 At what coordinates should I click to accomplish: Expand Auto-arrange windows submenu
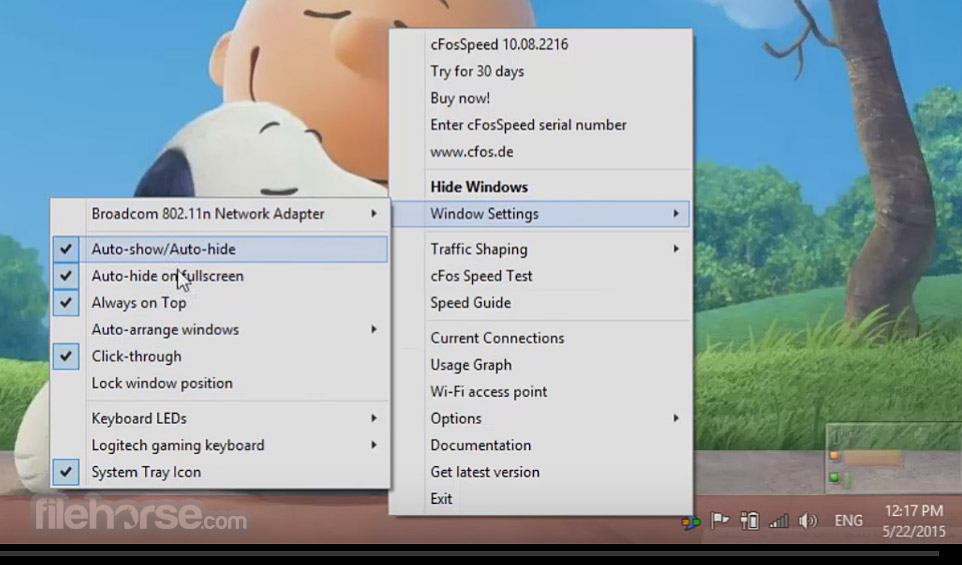point(220,330)
